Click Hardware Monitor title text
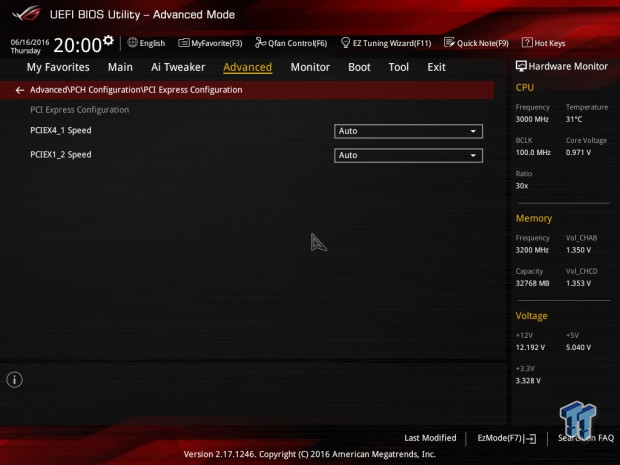Image resolution: width=620 pixels, height=465 pixels. tap(568, 66)
